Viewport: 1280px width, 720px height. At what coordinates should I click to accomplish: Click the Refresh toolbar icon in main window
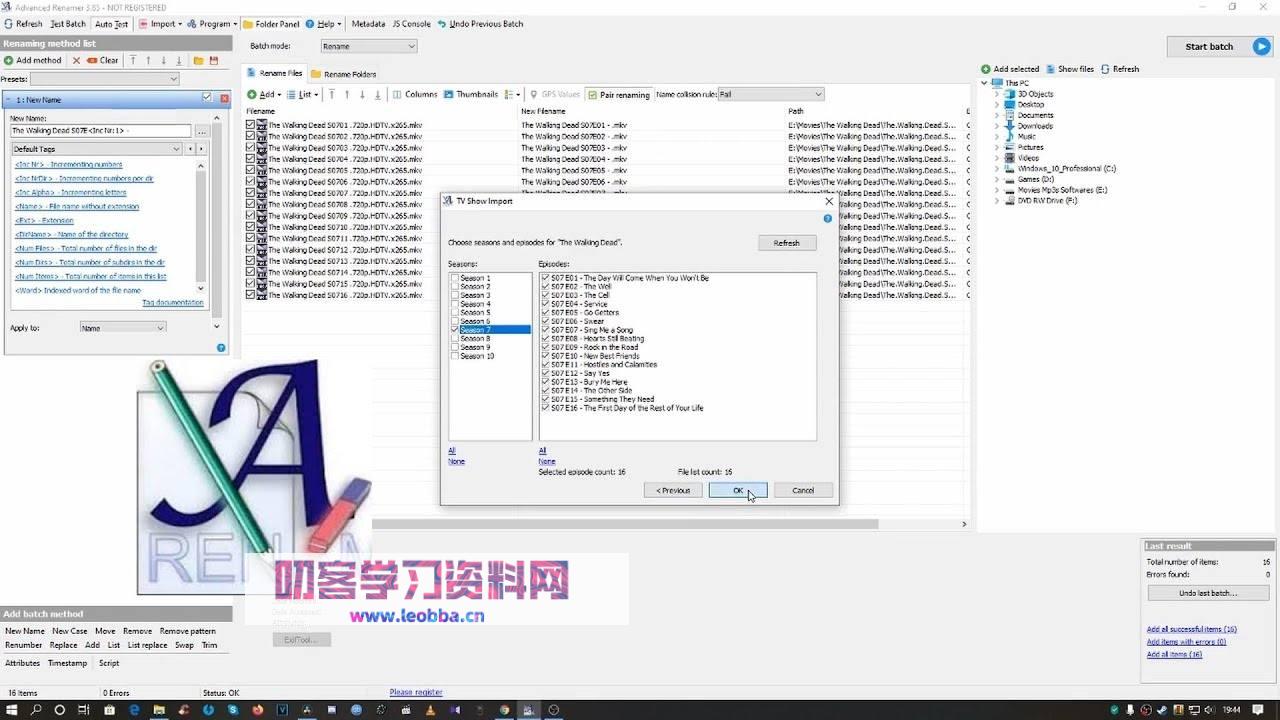click(9, 24)
